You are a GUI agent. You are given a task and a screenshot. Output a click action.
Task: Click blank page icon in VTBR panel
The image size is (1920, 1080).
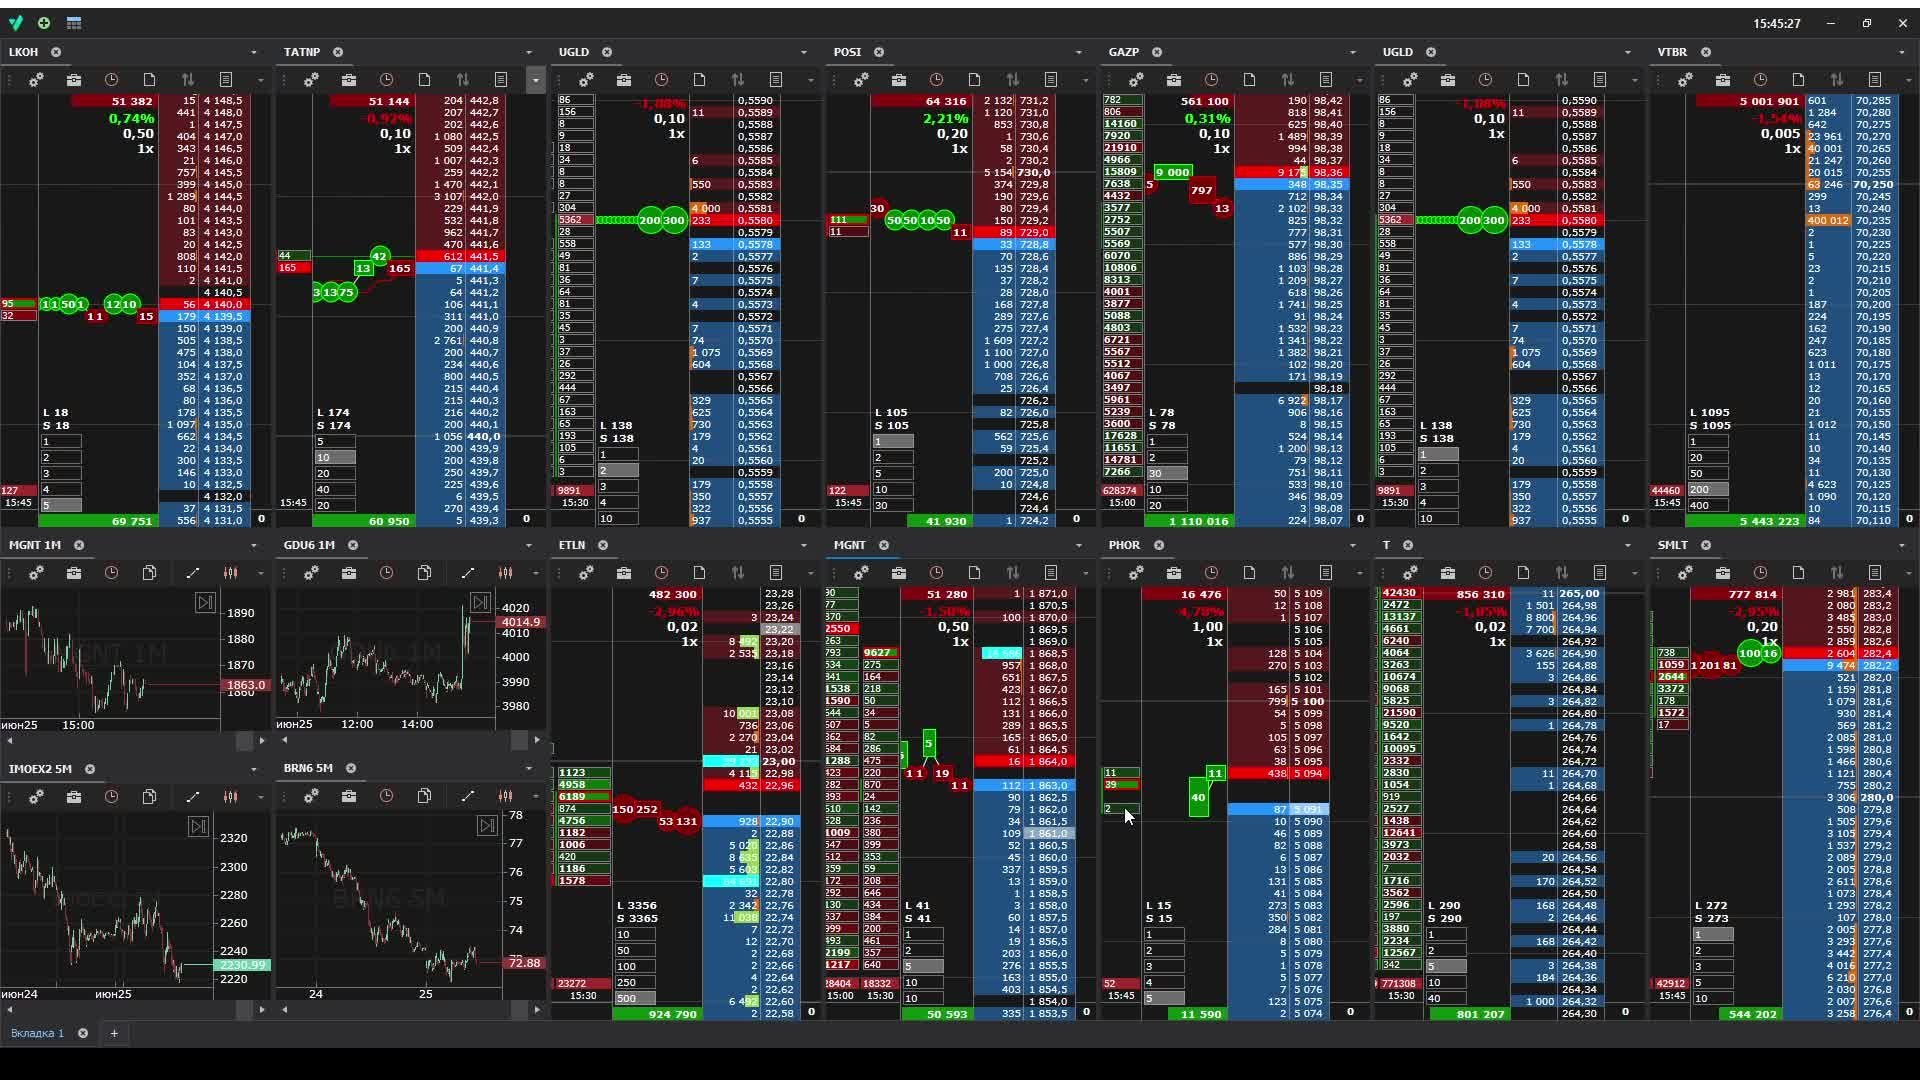1798,80
